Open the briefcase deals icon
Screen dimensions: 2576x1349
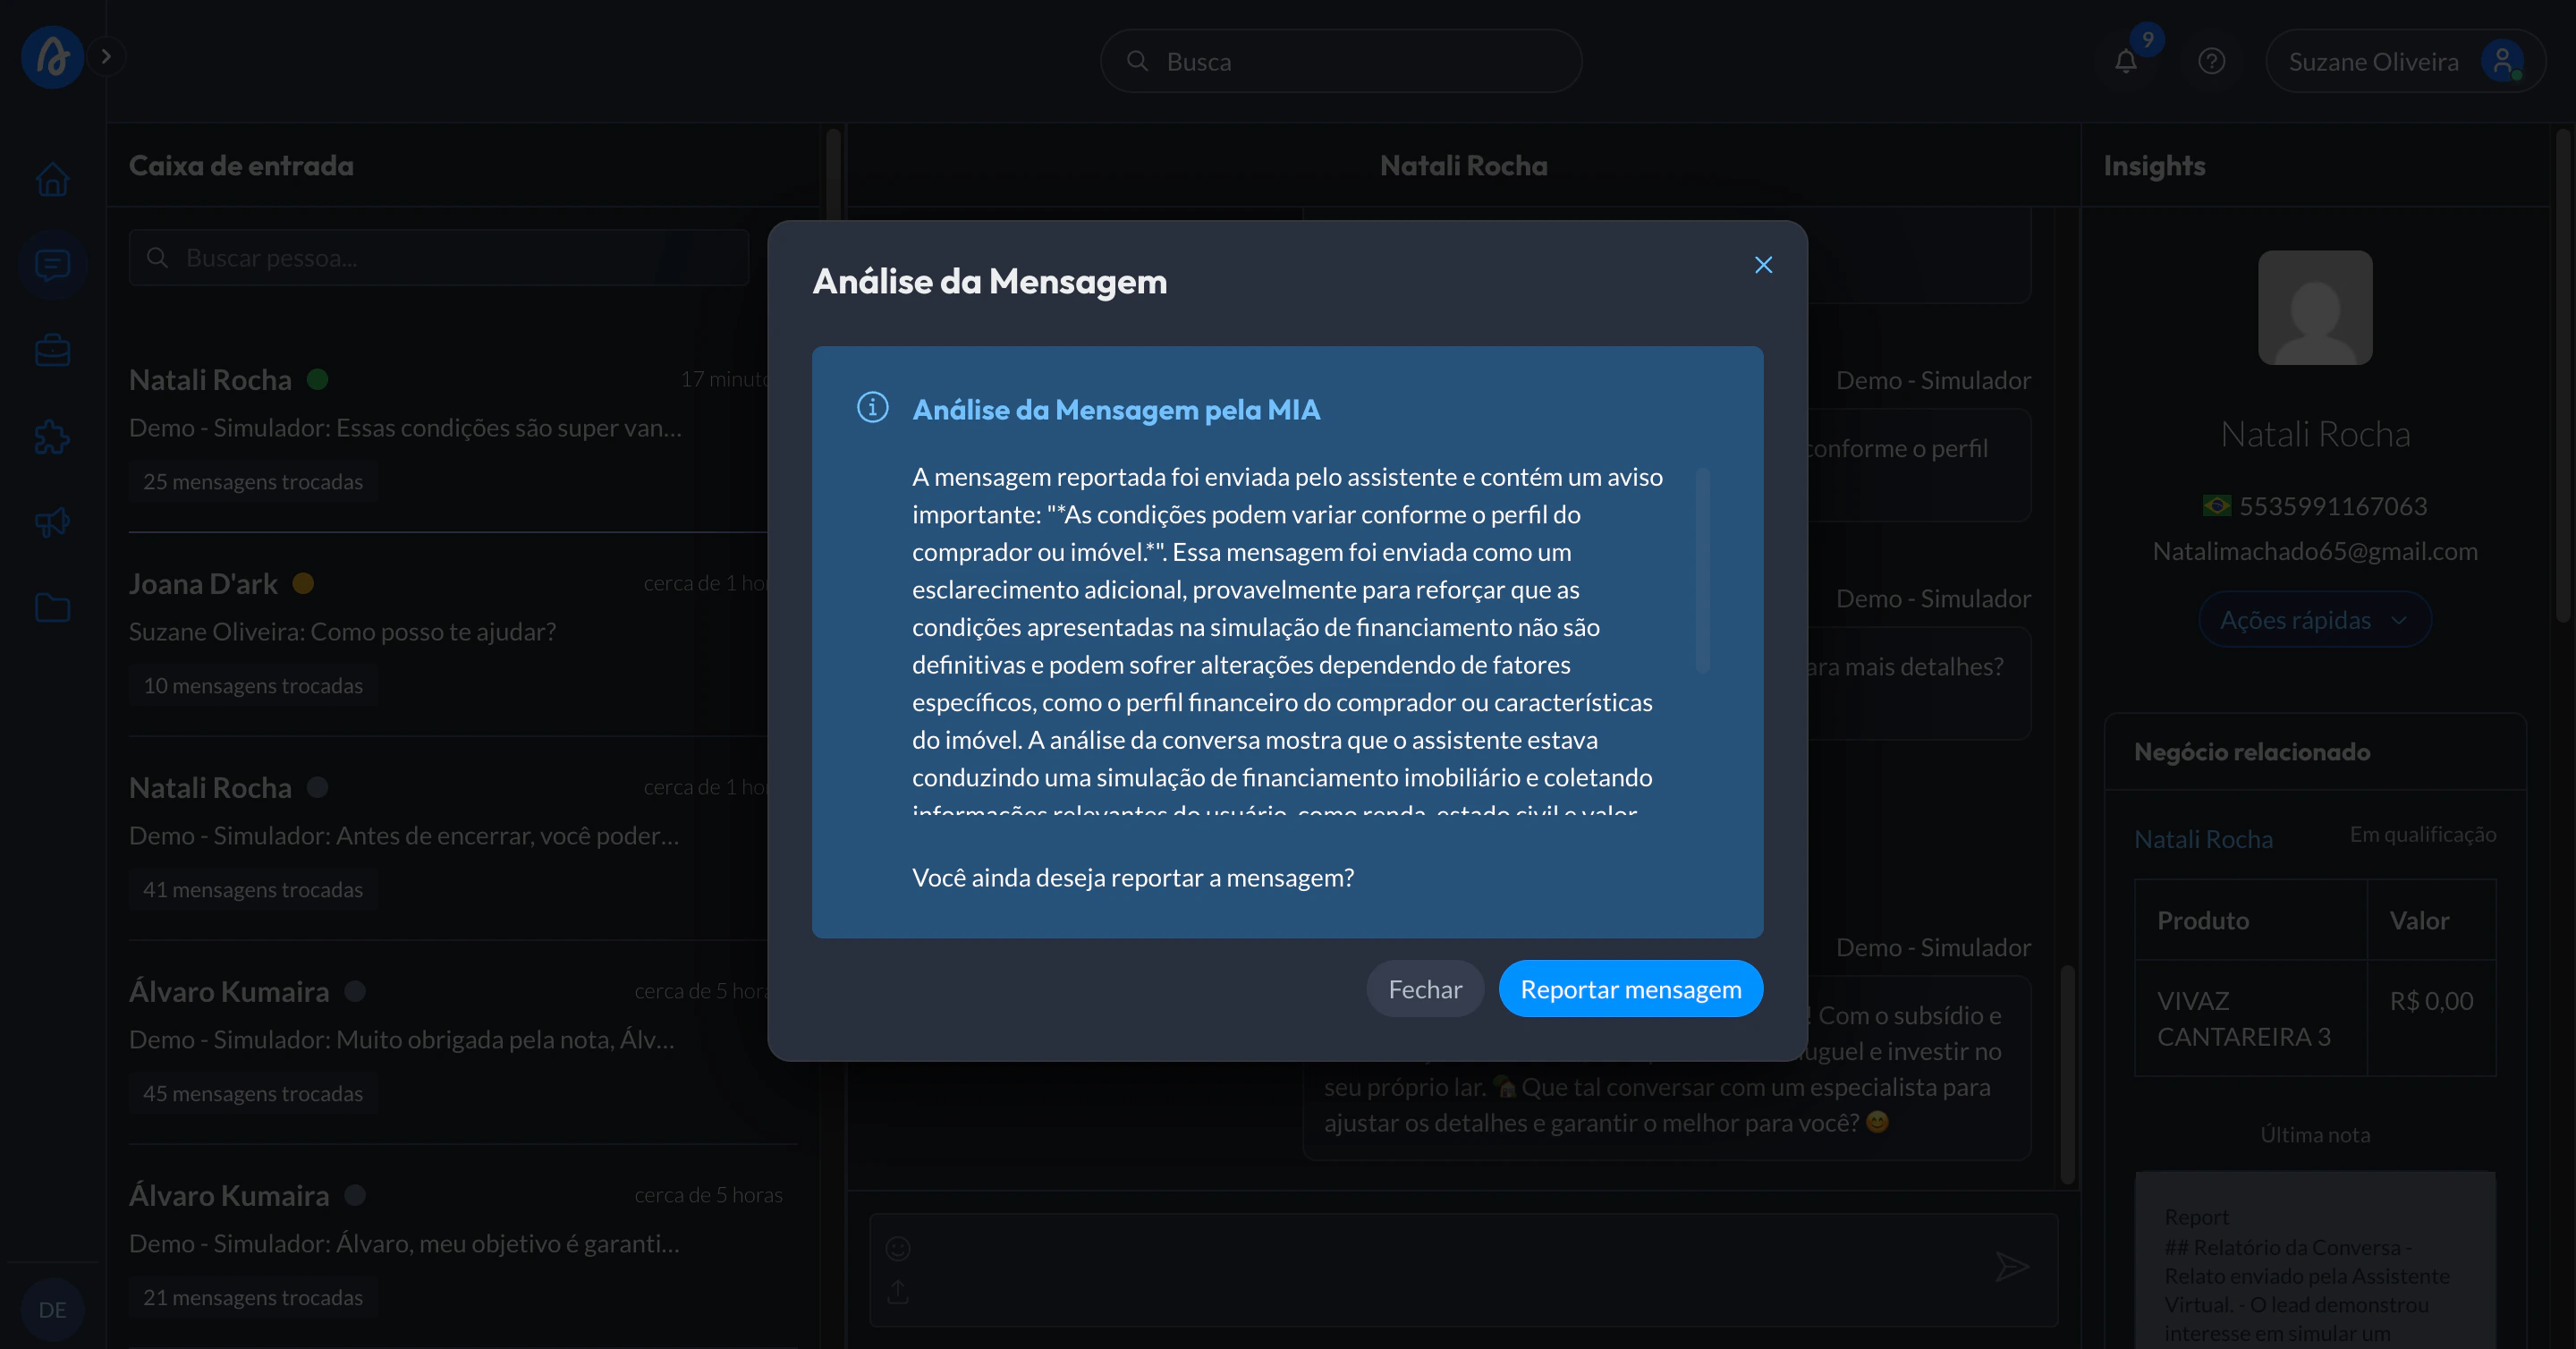pos(52,351)
